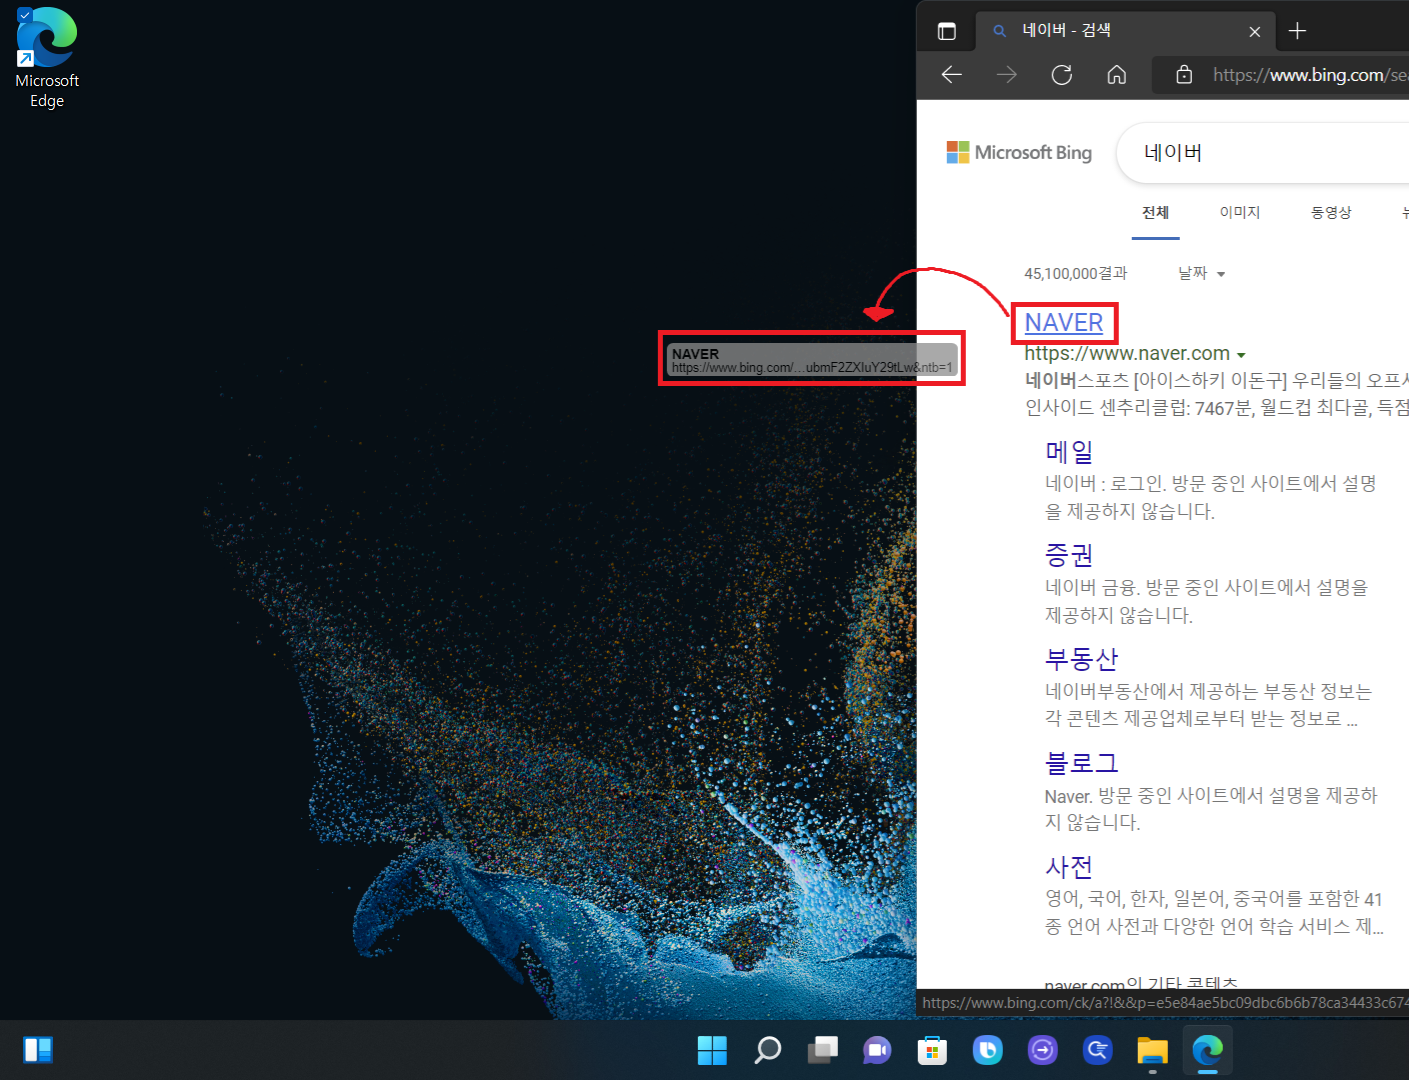Open Widgets from the taskbar corner
1409x1080 pixels.
point(38,1050)
